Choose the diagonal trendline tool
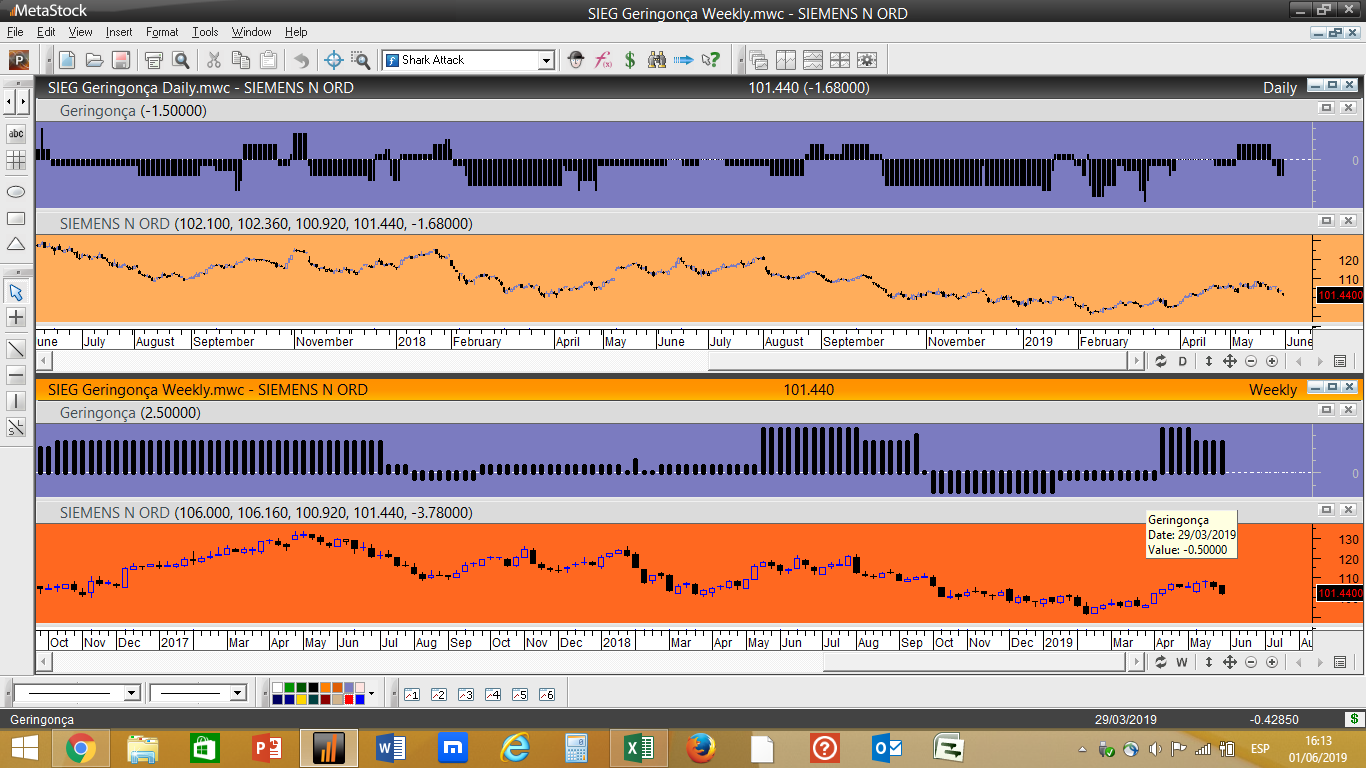The width and height of the screenshot is (1366, 768). point(16,349)
